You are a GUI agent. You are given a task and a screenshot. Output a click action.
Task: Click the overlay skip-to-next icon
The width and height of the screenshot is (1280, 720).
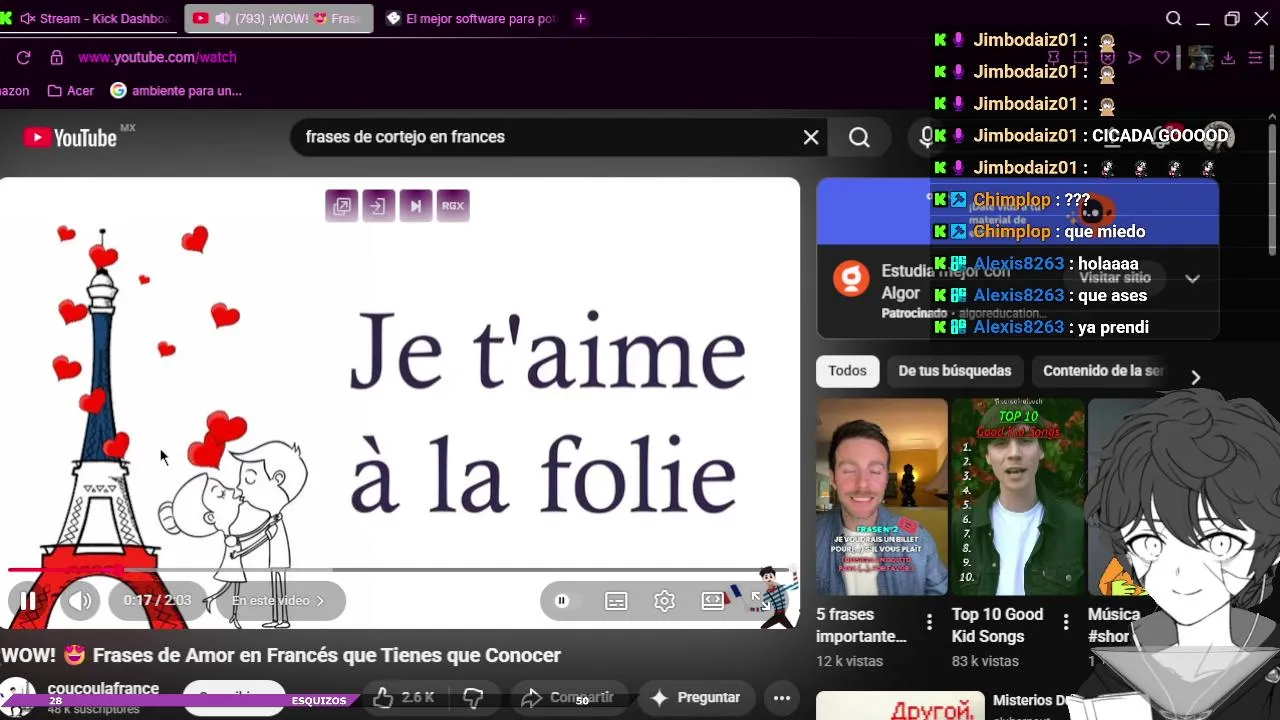click(415, 206)
